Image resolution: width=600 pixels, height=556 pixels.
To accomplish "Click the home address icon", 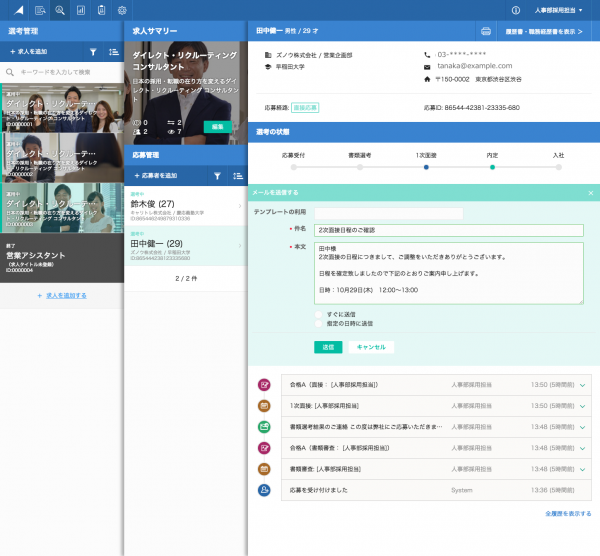I will coord(427,79).
